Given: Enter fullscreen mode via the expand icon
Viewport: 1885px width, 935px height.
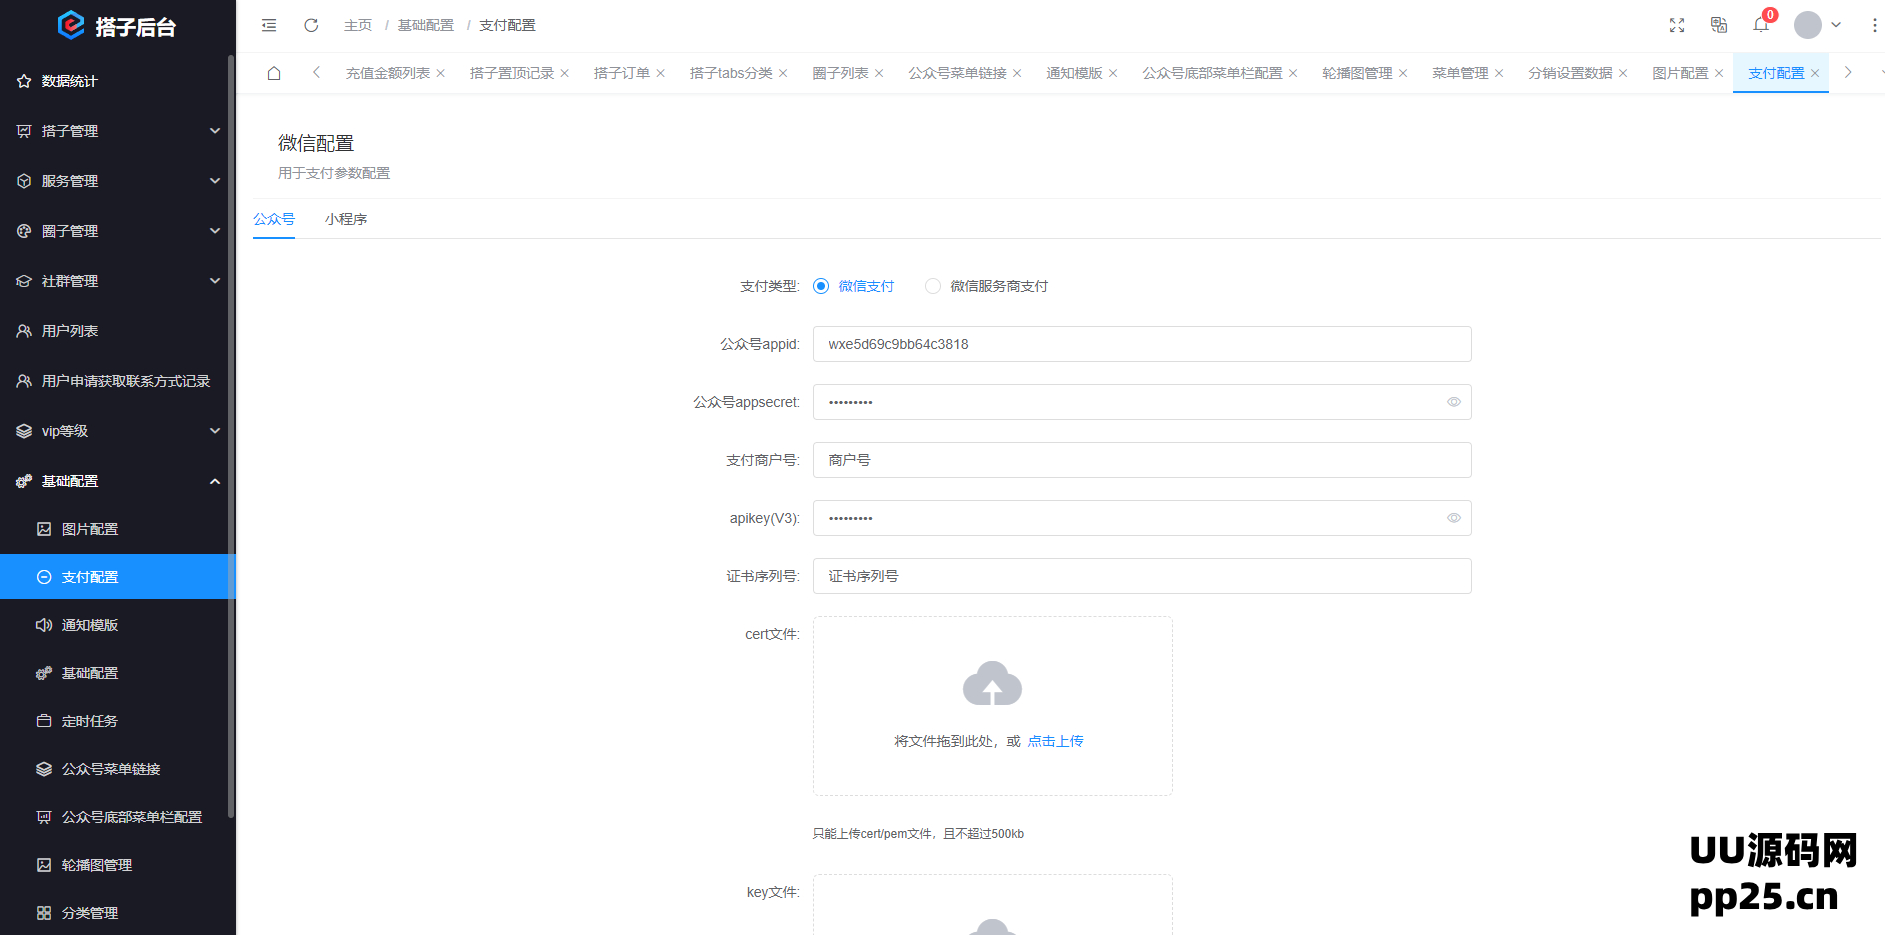Looking at the screenshot, I should point(1677,25).
